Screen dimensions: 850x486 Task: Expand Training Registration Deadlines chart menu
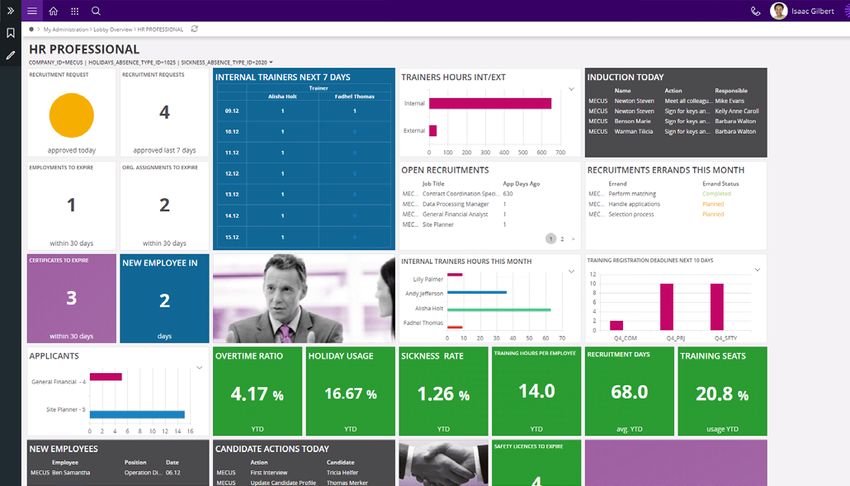757,270
